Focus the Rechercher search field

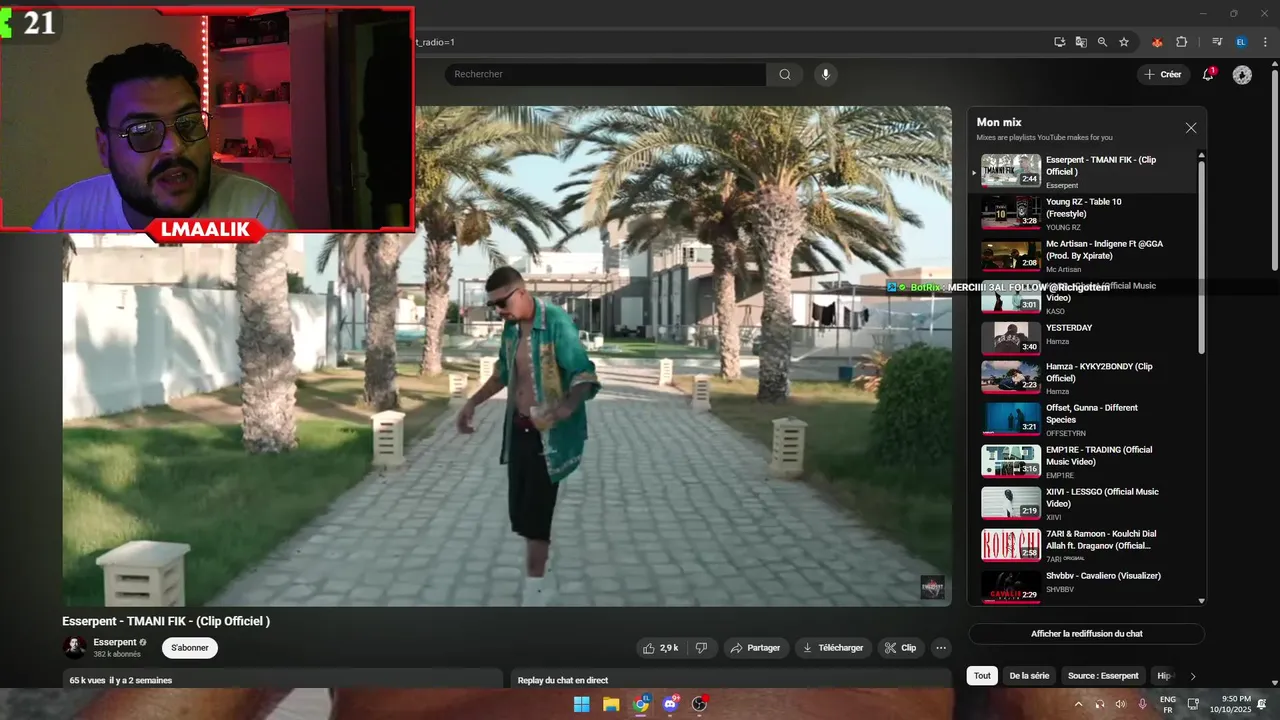(606, 74)
